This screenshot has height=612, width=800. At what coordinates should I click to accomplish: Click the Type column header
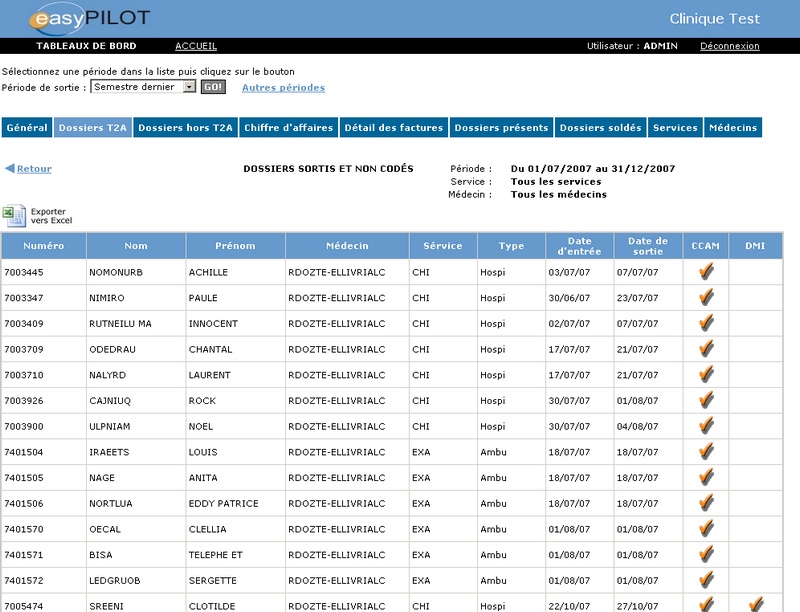[x=511, y=246]
